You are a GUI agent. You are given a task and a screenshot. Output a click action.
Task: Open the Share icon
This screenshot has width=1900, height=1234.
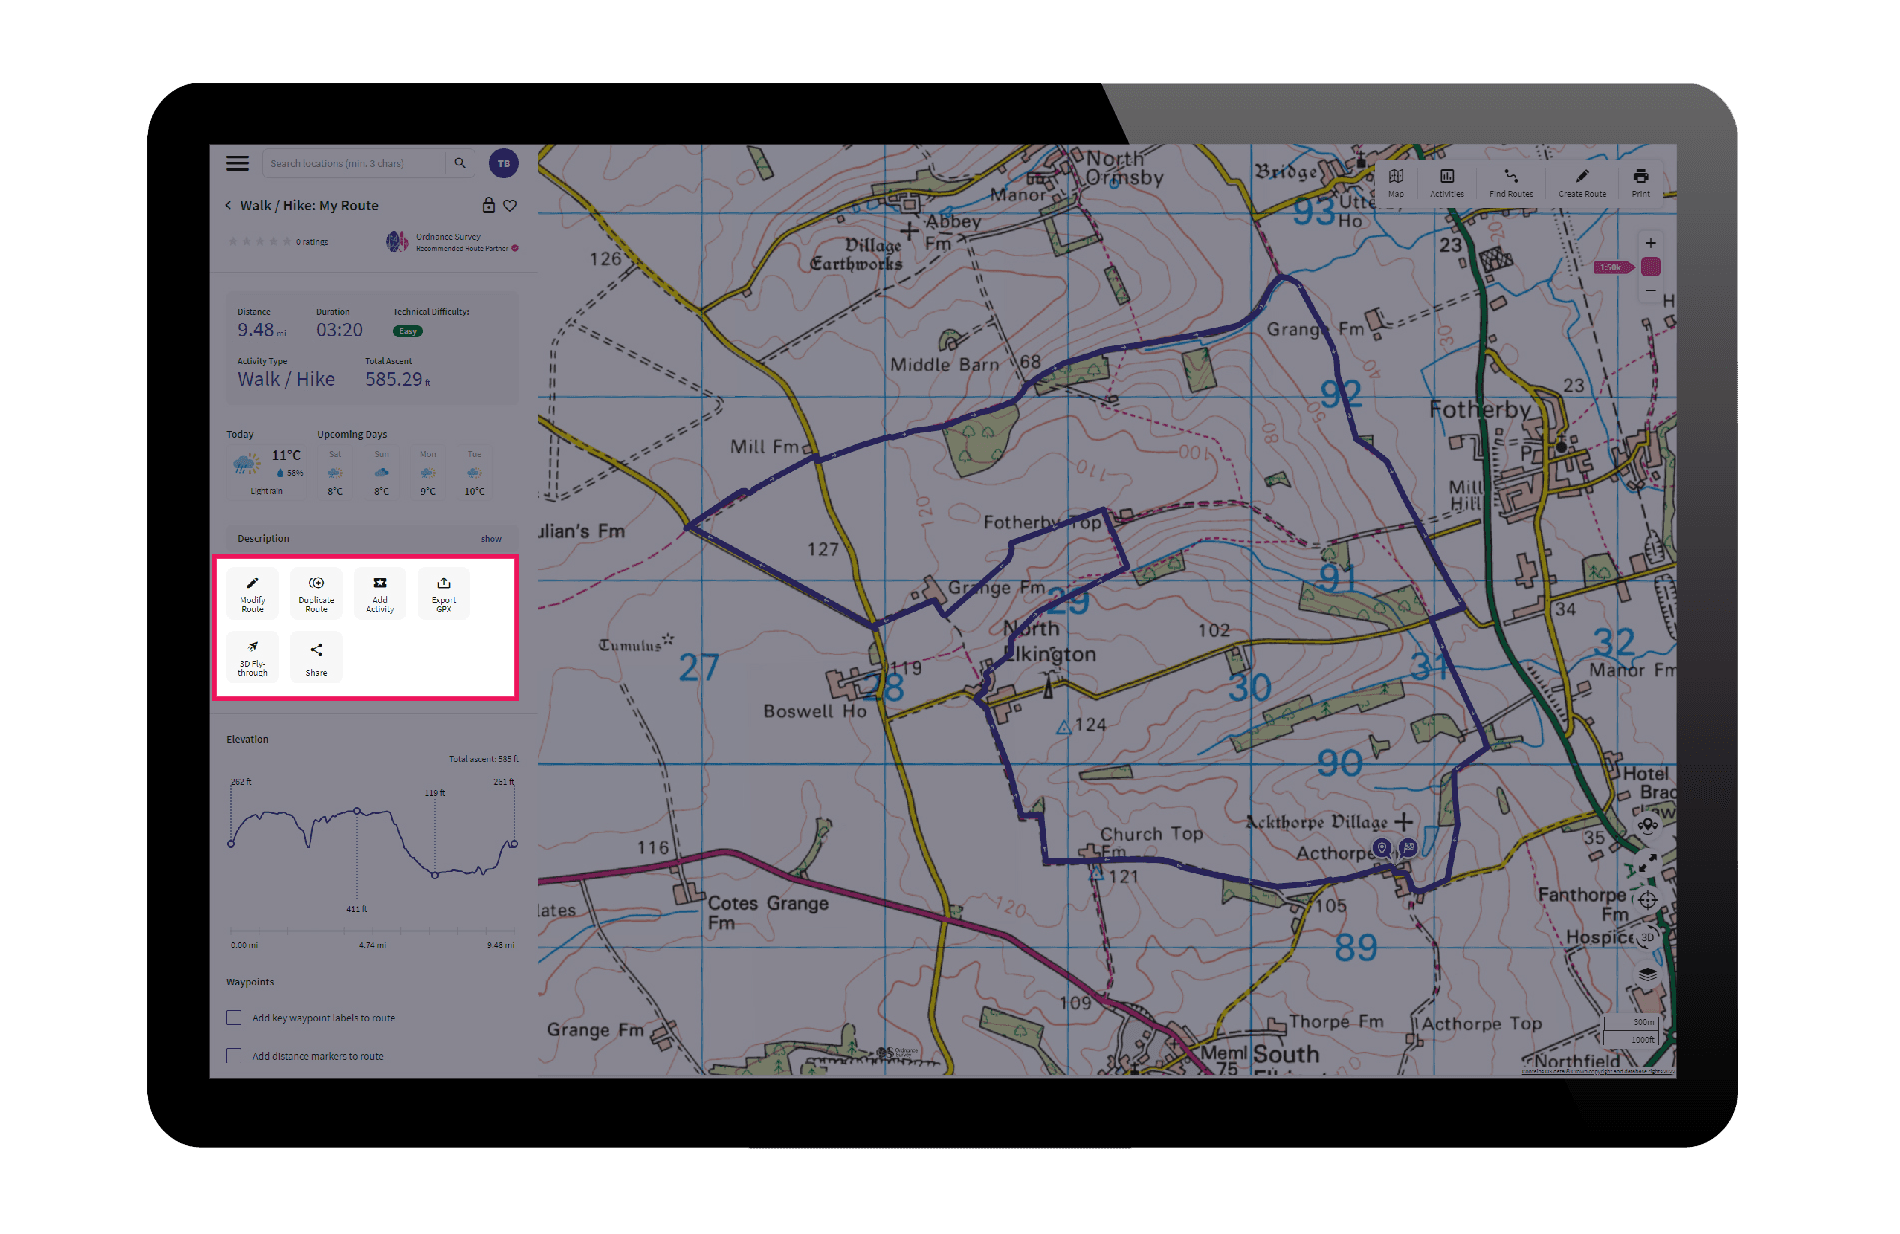[315, 657]
